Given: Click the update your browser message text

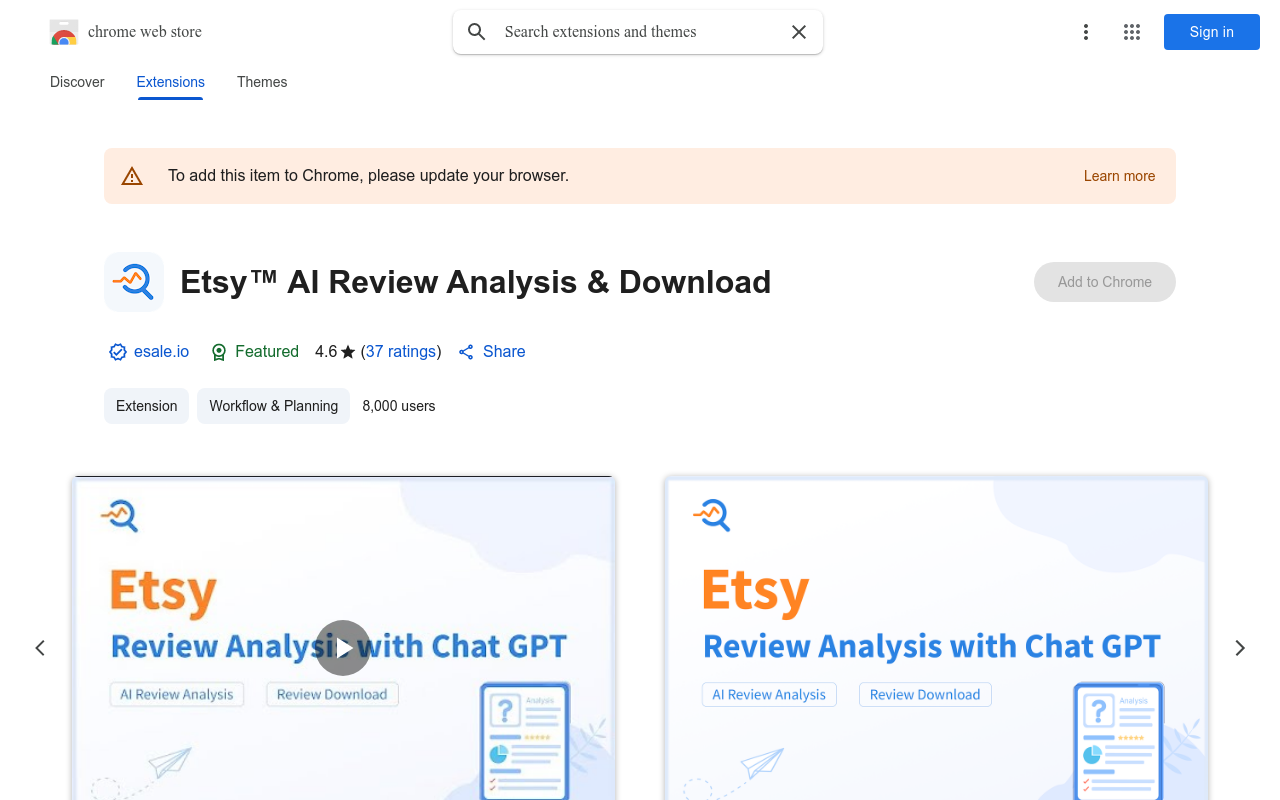Looking at the screenshot, I should coord(368,176).
